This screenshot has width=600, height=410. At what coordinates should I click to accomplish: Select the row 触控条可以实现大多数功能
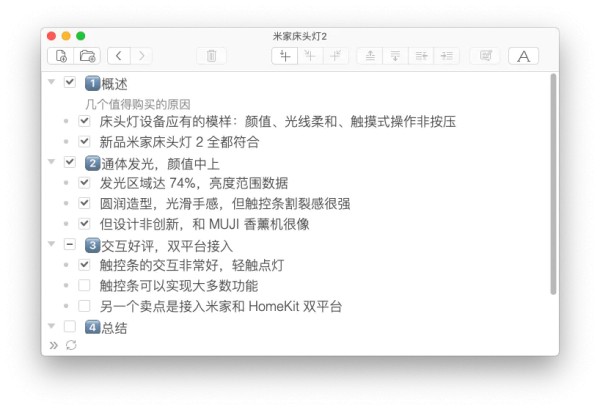pyautogui.click(x=179, y=286)
